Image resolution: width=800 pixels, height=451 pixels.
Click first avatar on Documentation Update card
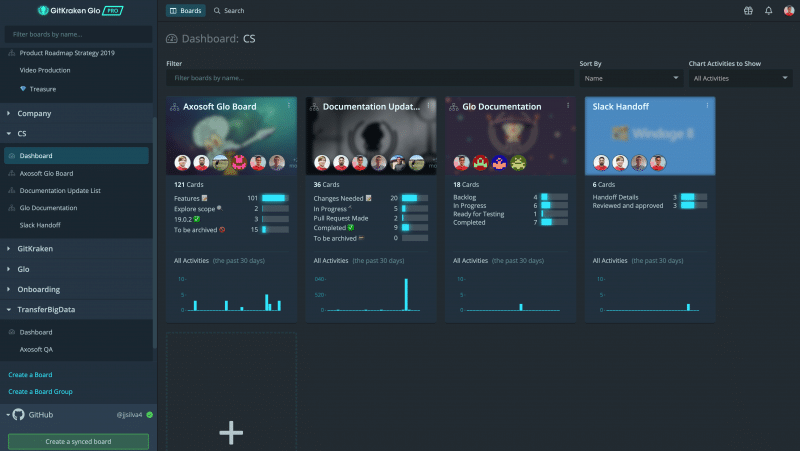click(x=322, y=163)
